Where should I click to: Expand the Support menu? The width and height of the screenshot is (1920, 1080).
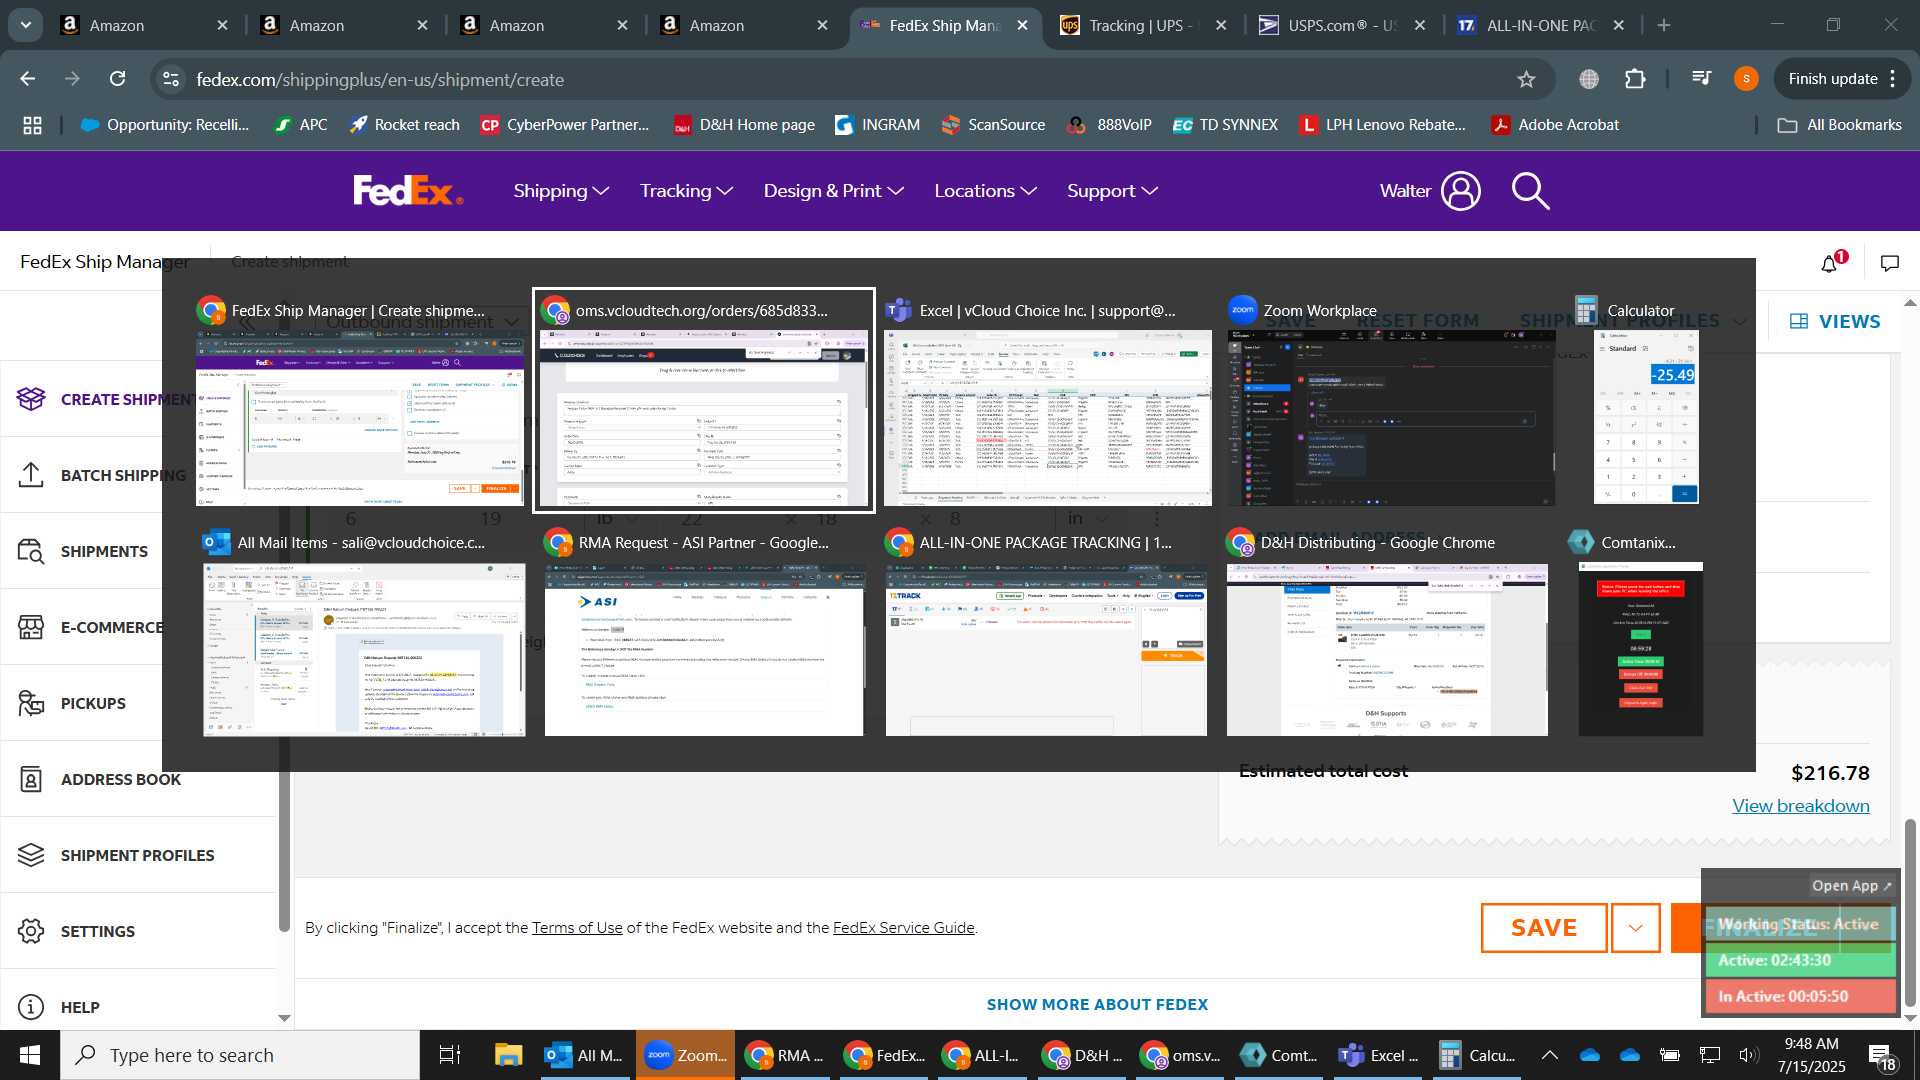coord(1113,191)
